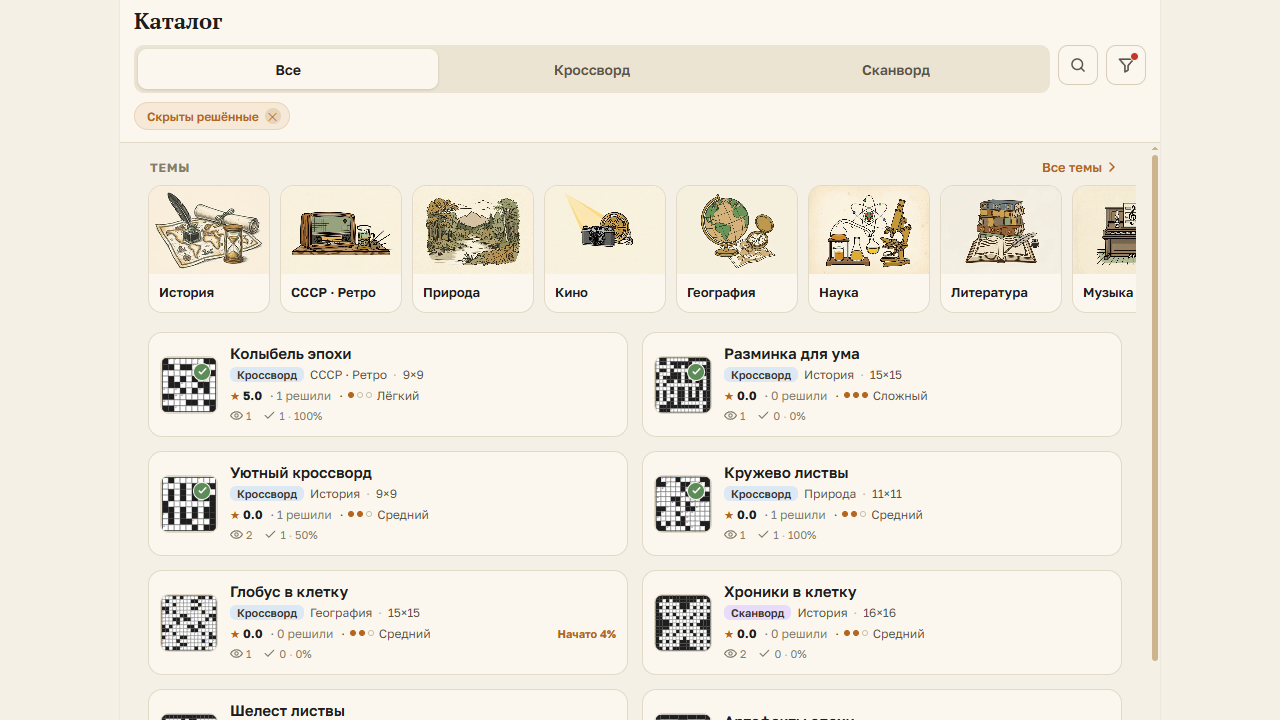1280x720 pixels.
Task: Click the '1 · 100%' stat on 'Кружево листвы'
Action: pyautogui.click(x=787, y=535)
